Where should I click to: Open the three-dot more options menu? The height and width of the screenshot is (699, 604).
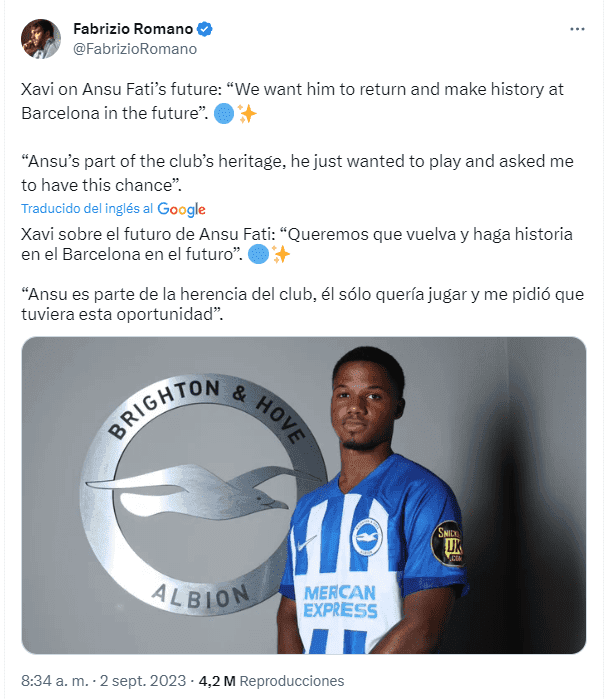(x=577, y=29)
